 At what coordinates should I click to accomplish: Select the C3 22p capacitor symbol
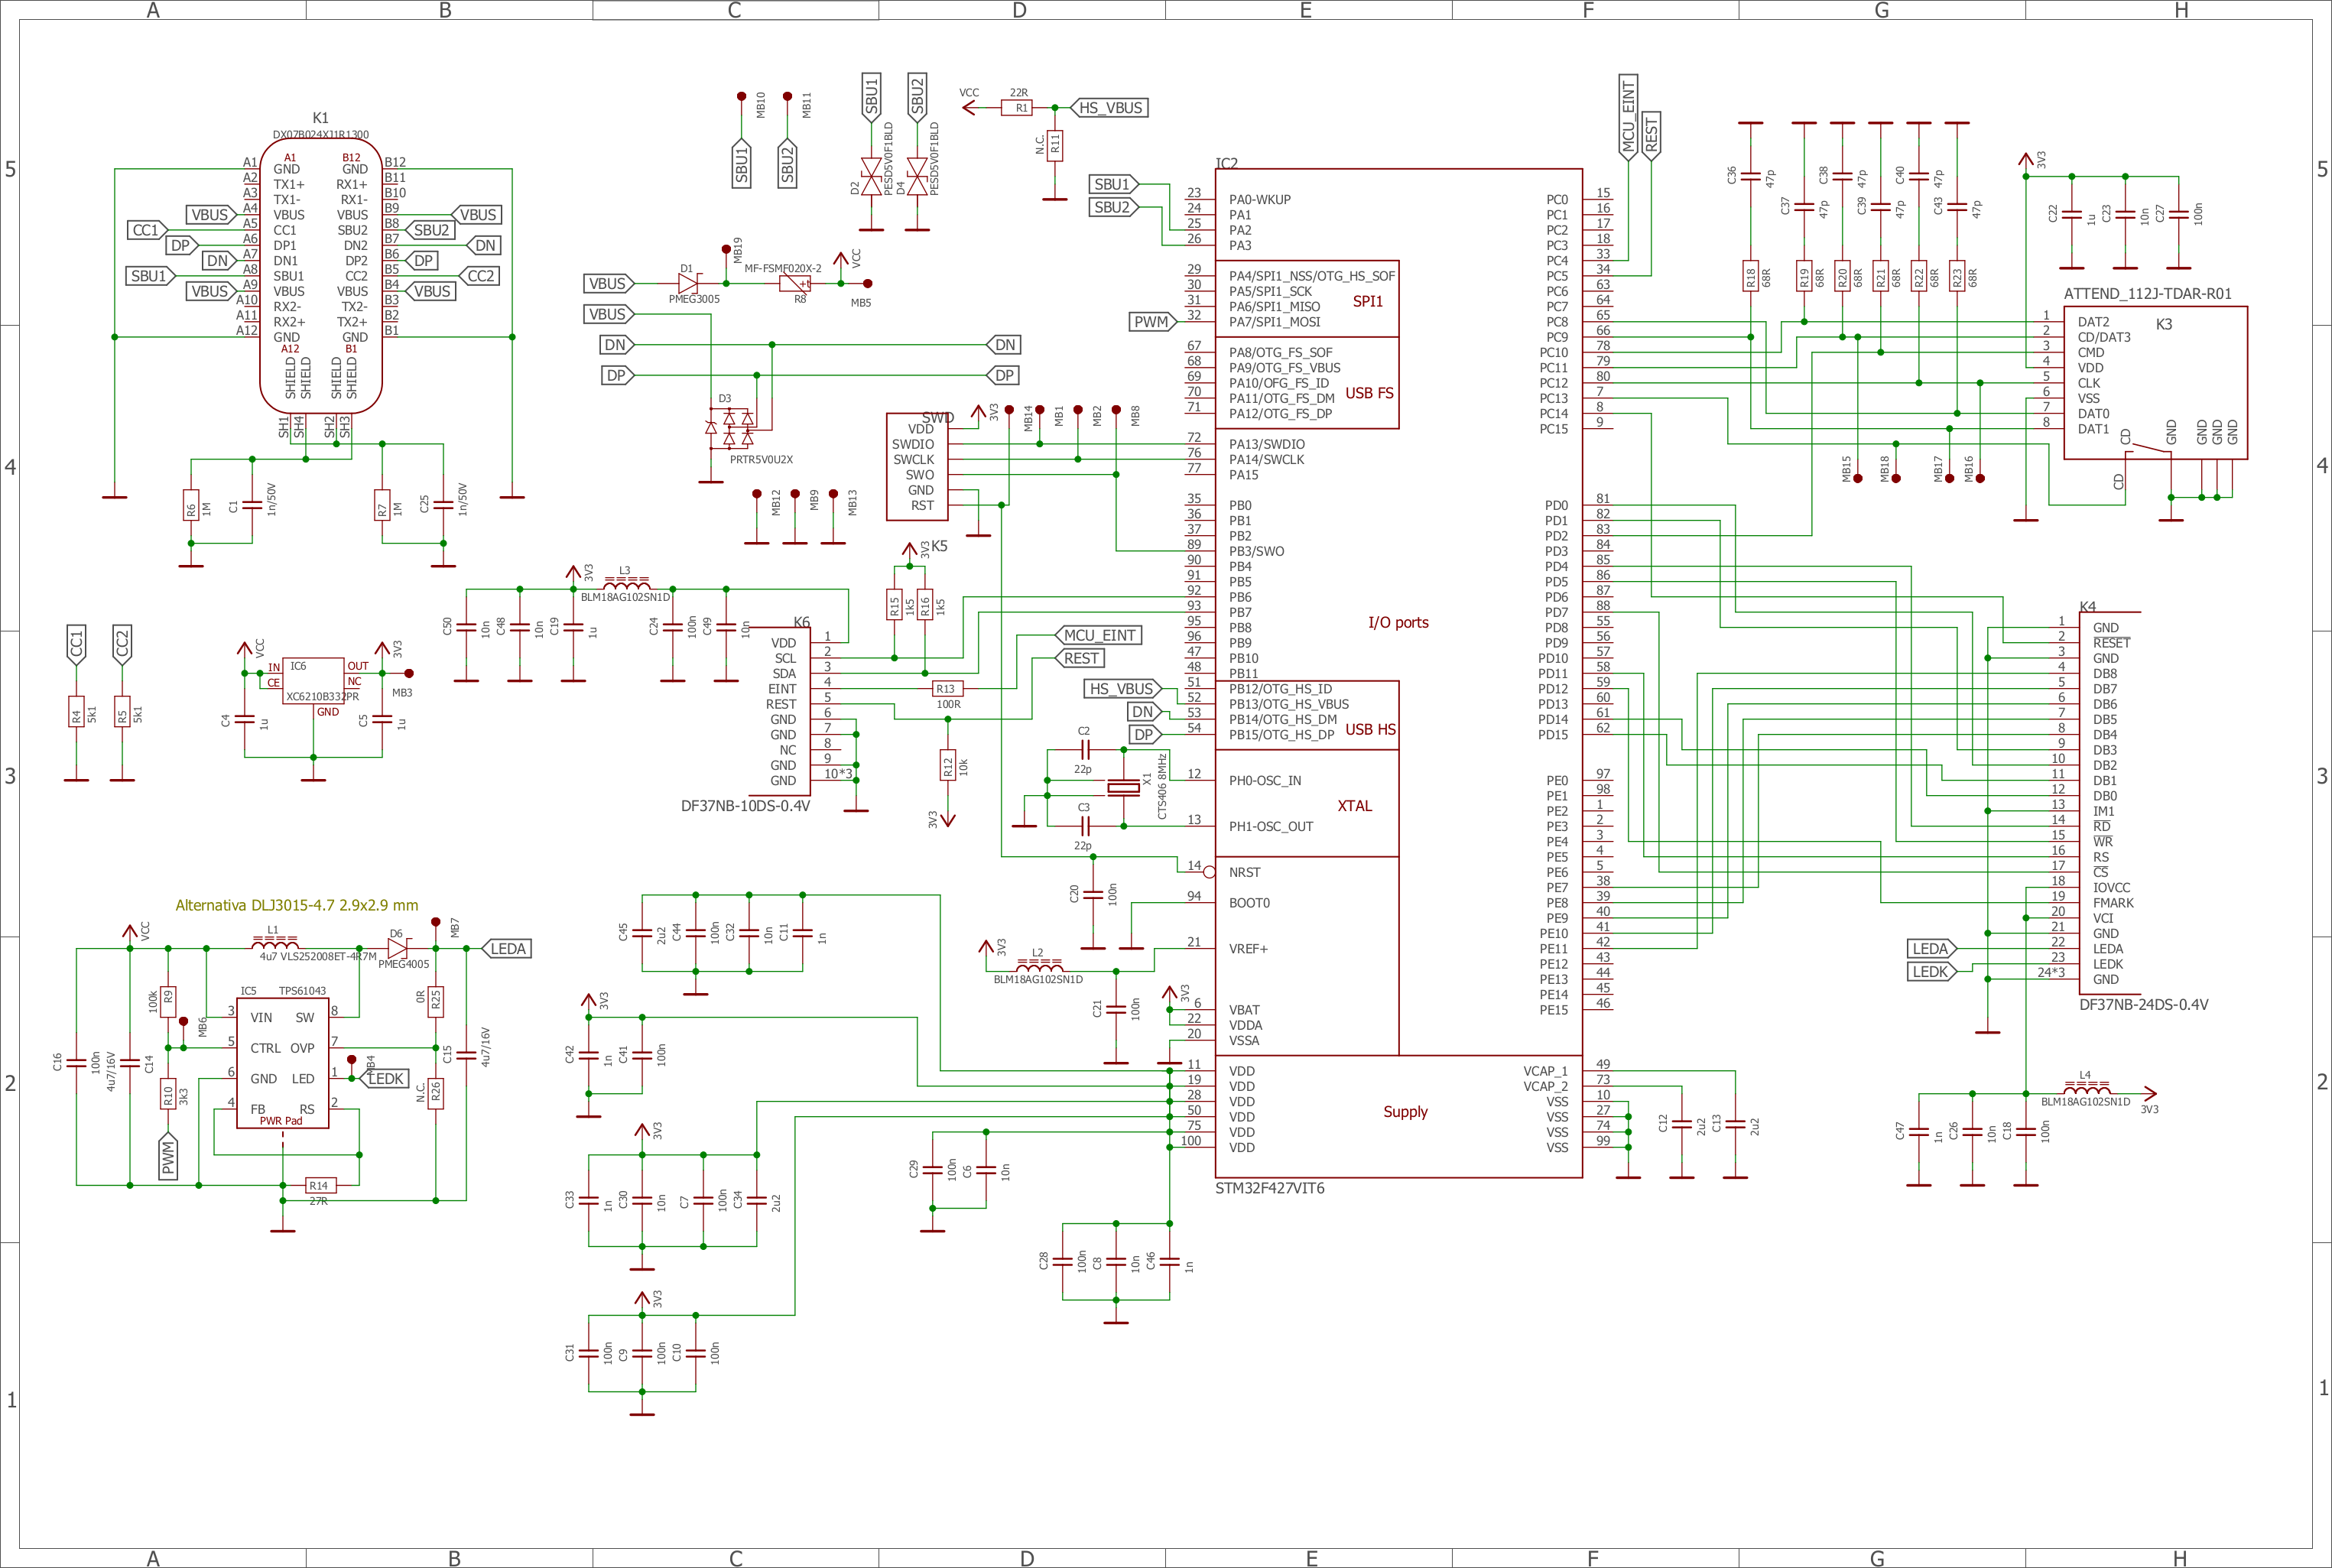pos(1086,826)
